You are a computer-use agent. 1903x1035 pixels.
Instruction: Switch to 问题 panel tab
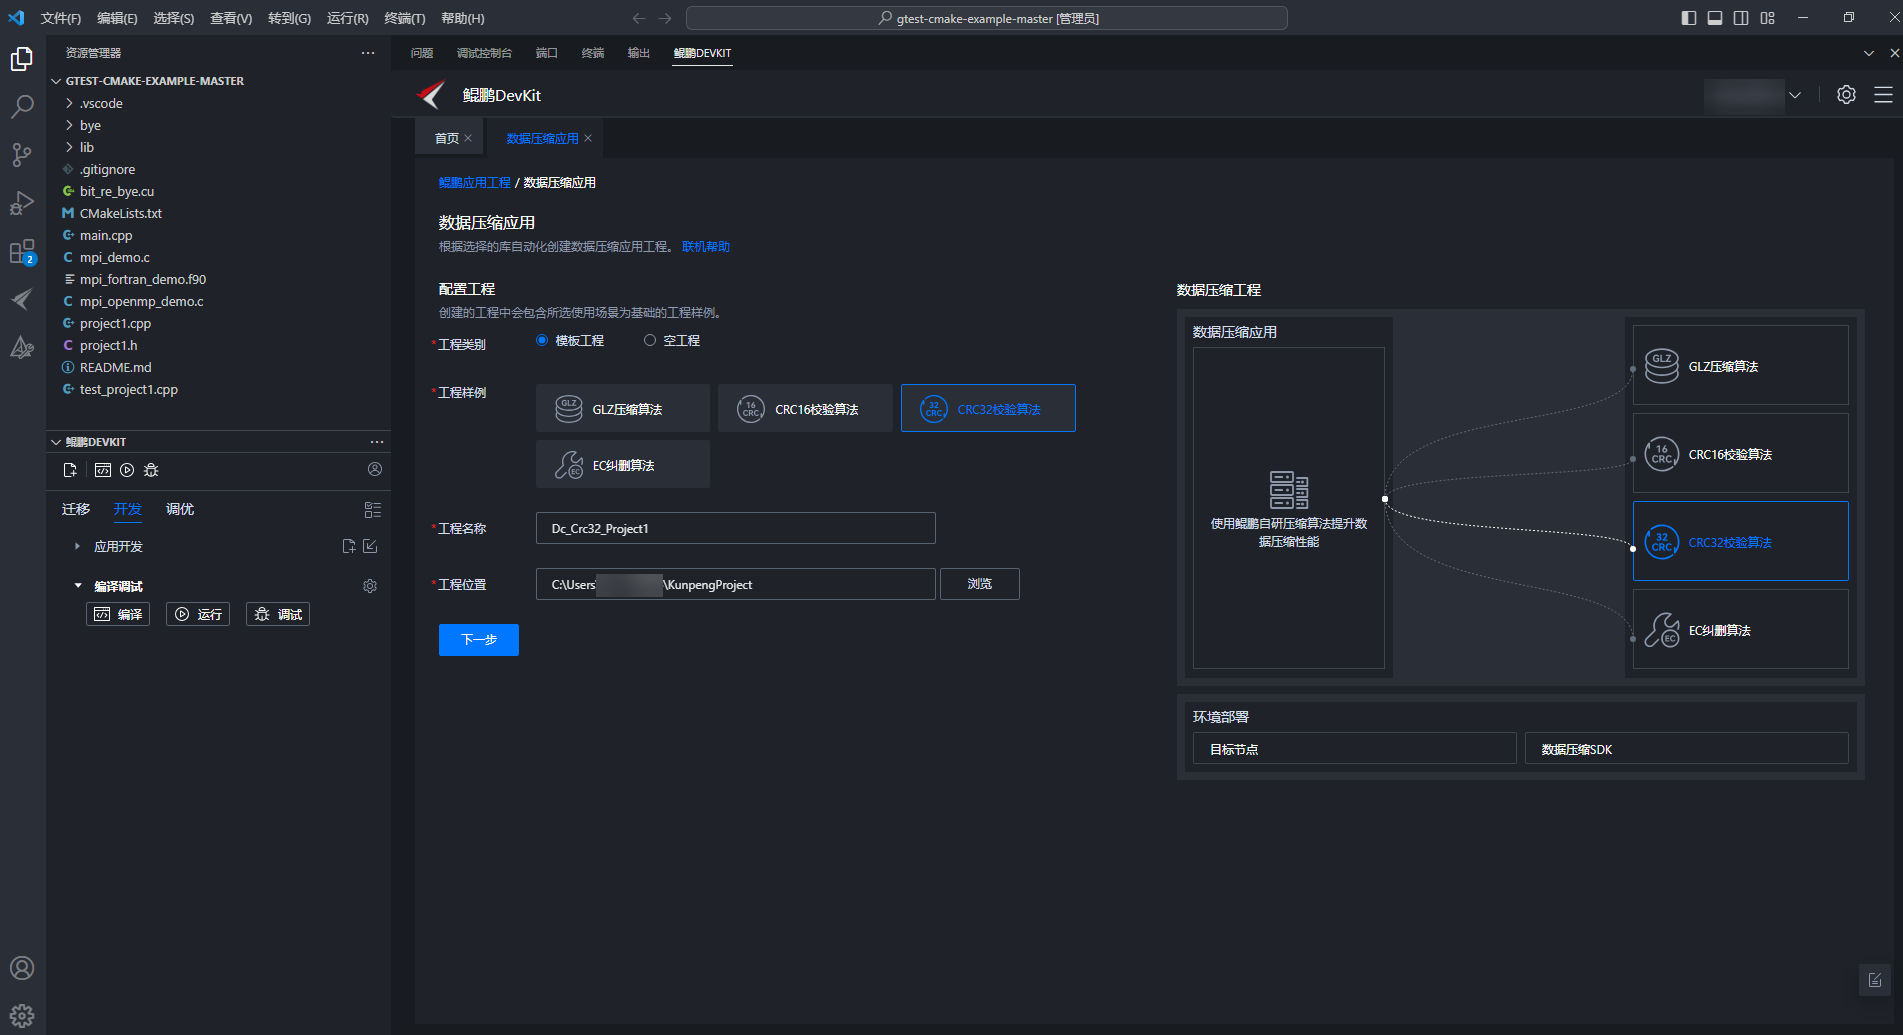click(422, 53)
